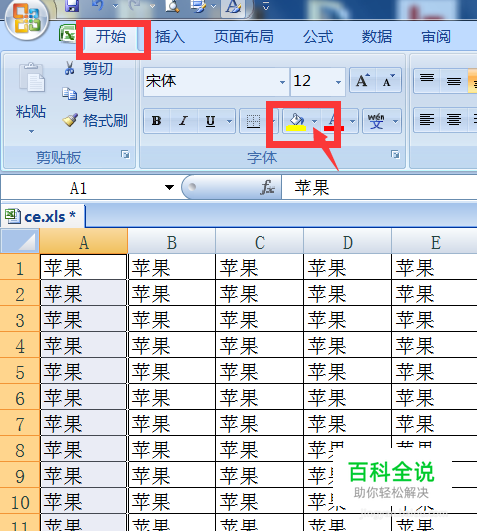477x531 pixels.
Task: Toggle italic formatting
Action: 183,121
